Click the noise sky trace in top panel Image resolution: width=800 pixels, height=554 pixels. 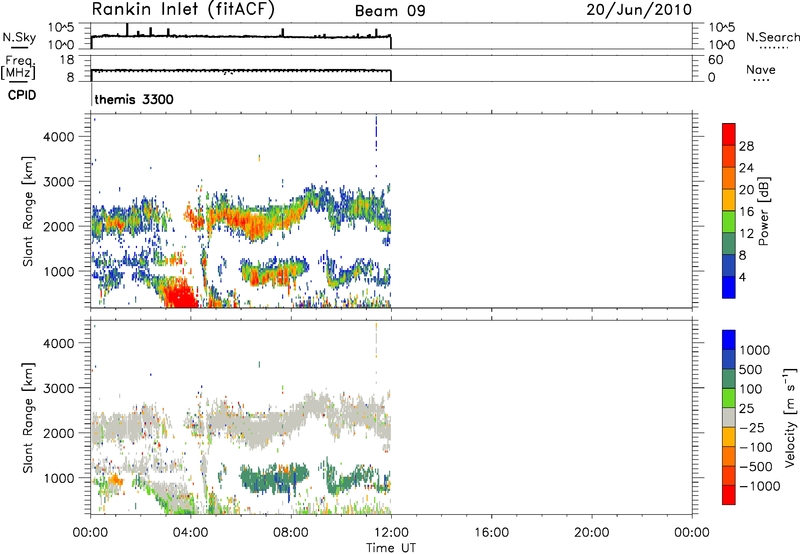(x=241, y=36)
